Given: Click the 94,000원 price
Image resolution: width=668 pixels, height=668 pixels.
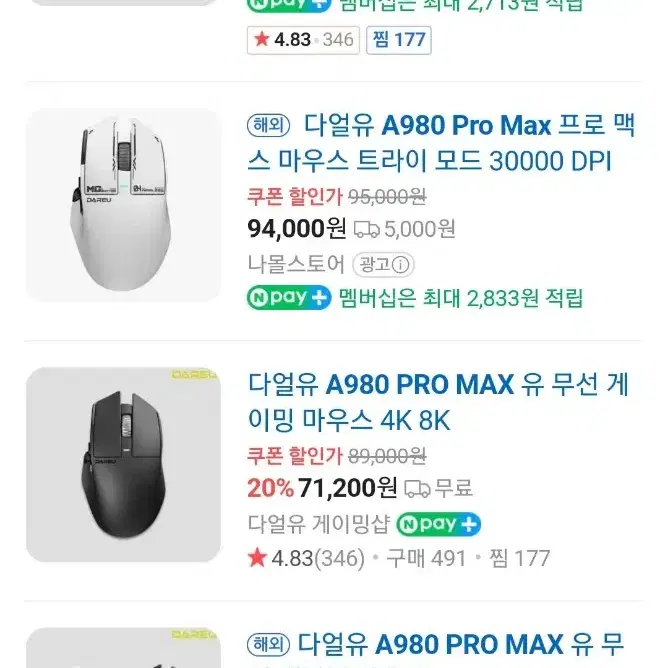Looking at the screenshot, I should 297,229.
